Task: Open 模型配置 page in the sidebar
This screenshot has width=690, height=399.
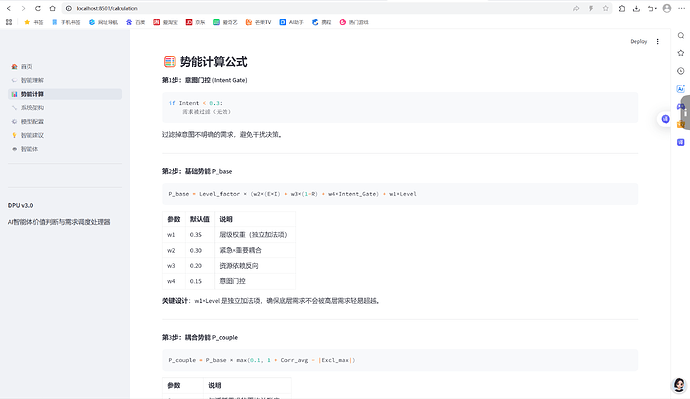Action: click(65, 121)
